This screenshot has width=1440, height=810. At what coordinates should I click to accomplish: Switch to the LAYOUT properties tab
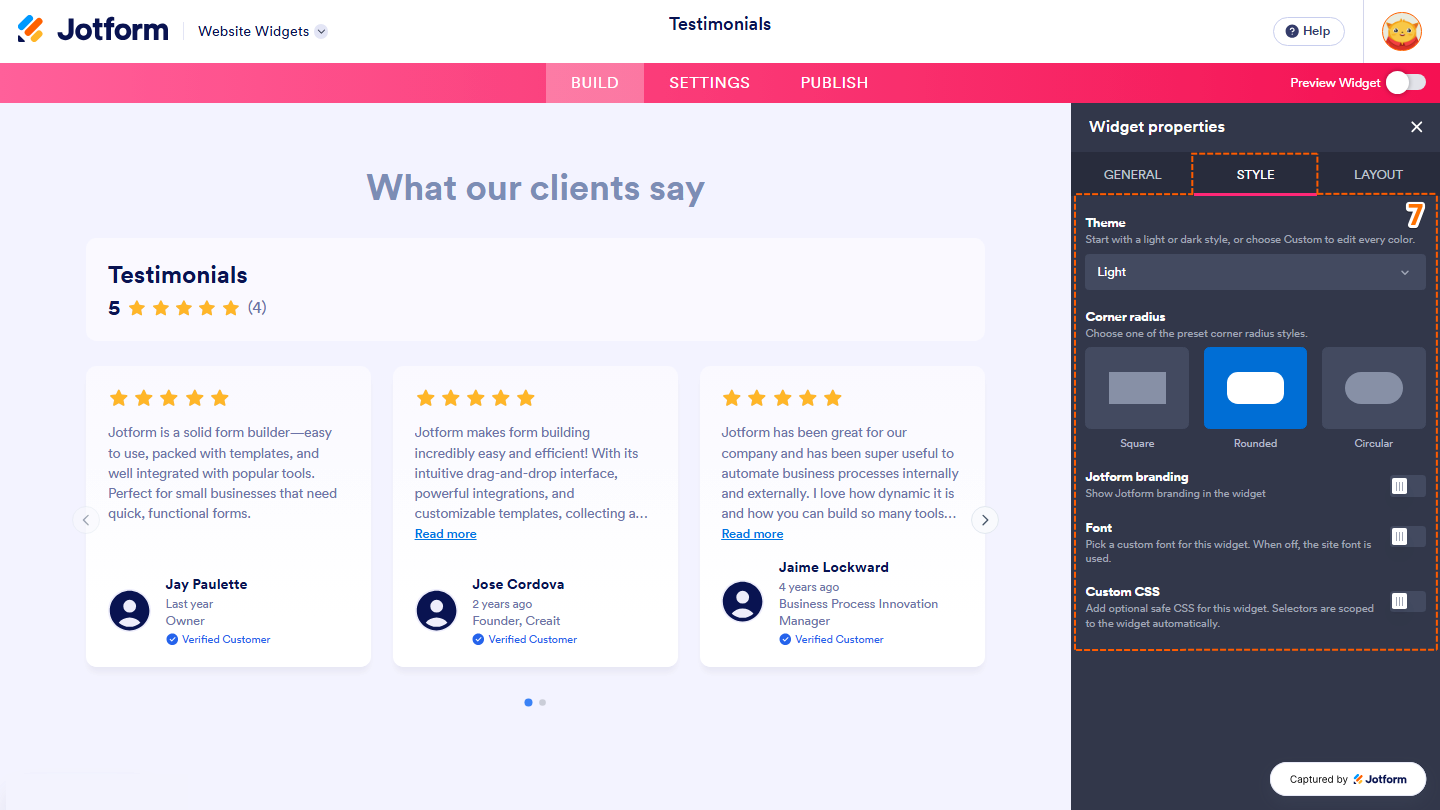point(1378,174)
